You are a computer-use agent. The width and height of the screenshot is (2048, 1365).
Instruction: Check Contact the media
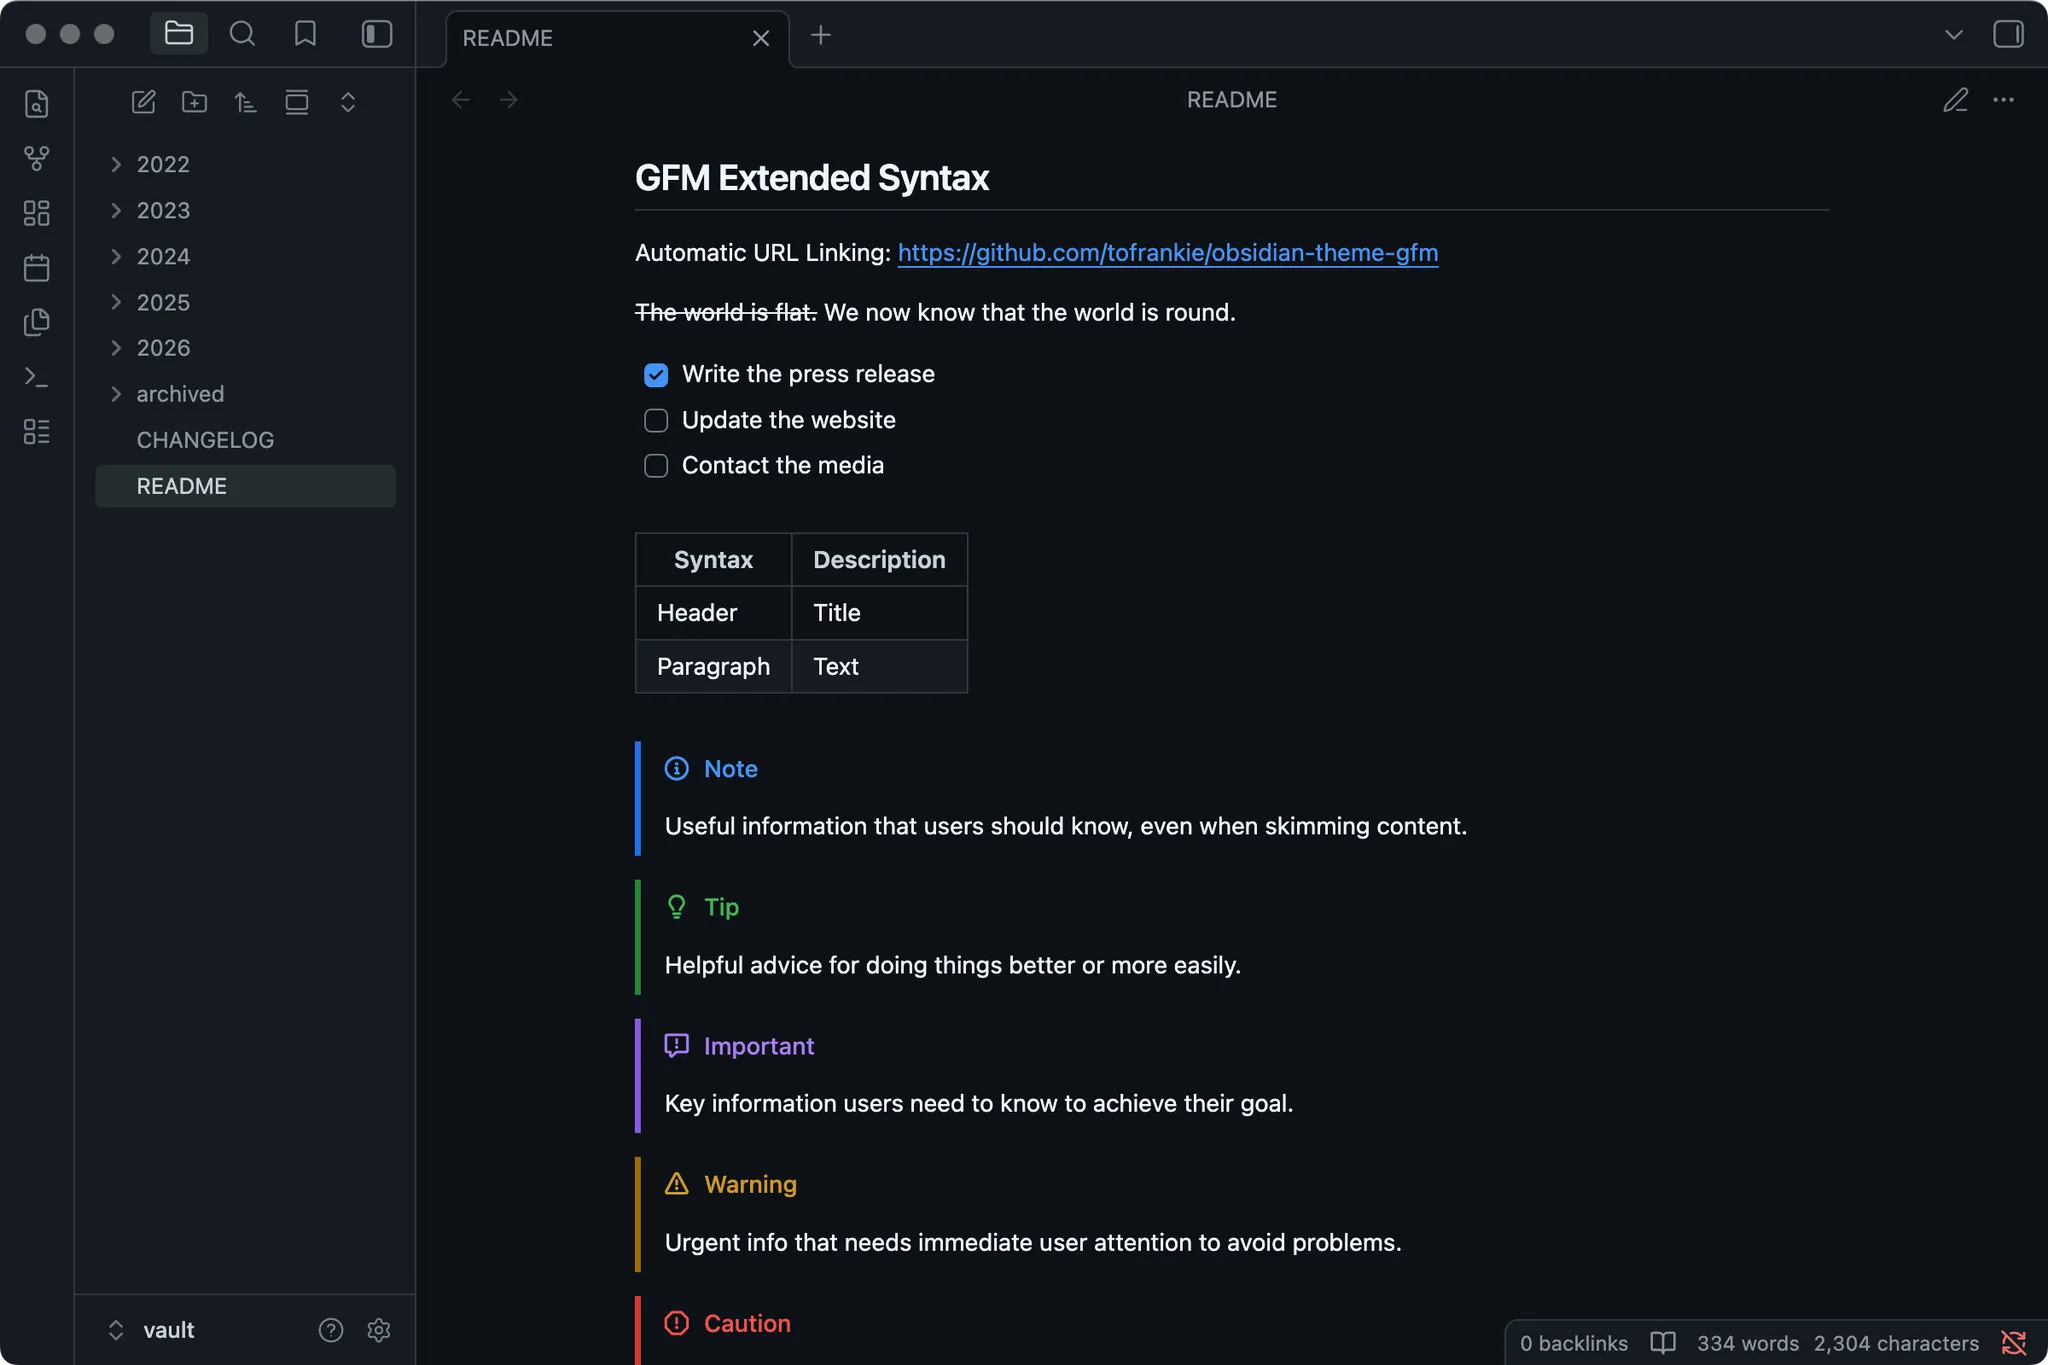pos(656,466)
